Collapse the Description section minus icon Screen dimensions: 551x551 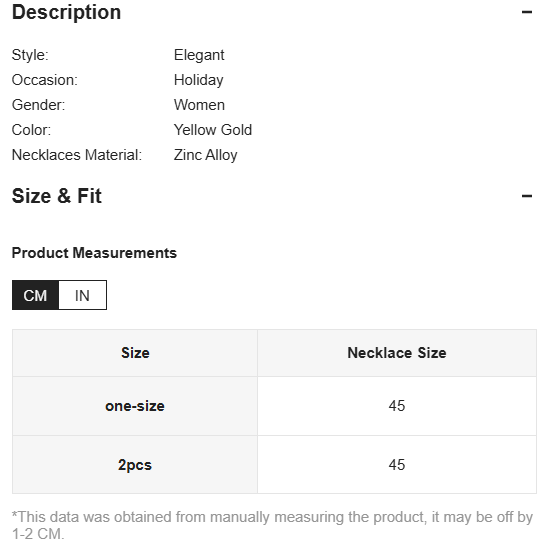tap(527, 12)
